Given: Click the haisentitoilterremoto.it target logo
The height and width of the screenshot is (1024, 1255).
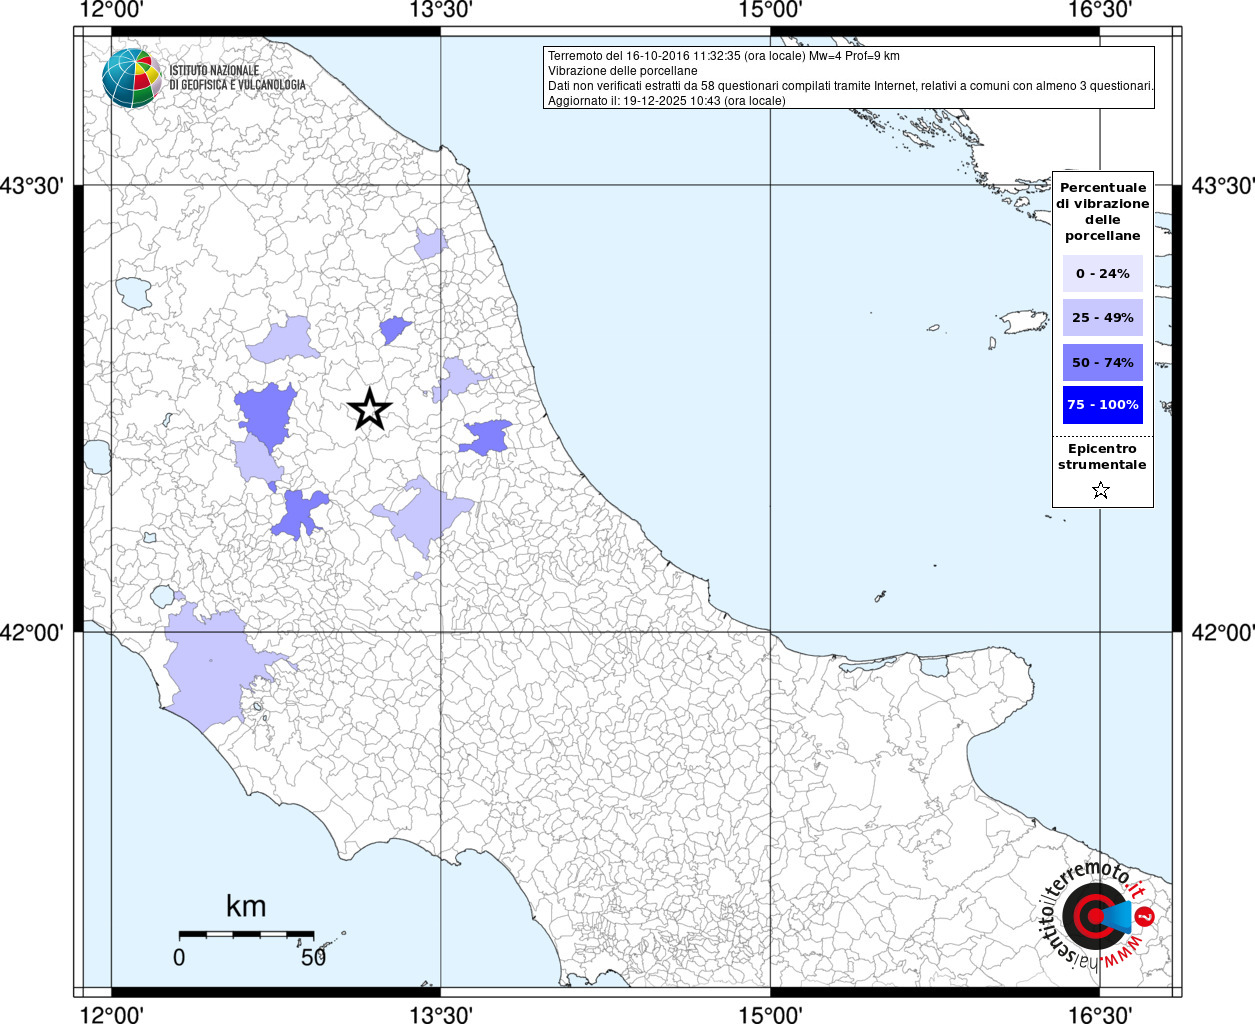Looking at the screenshot, I should 1094,916.
